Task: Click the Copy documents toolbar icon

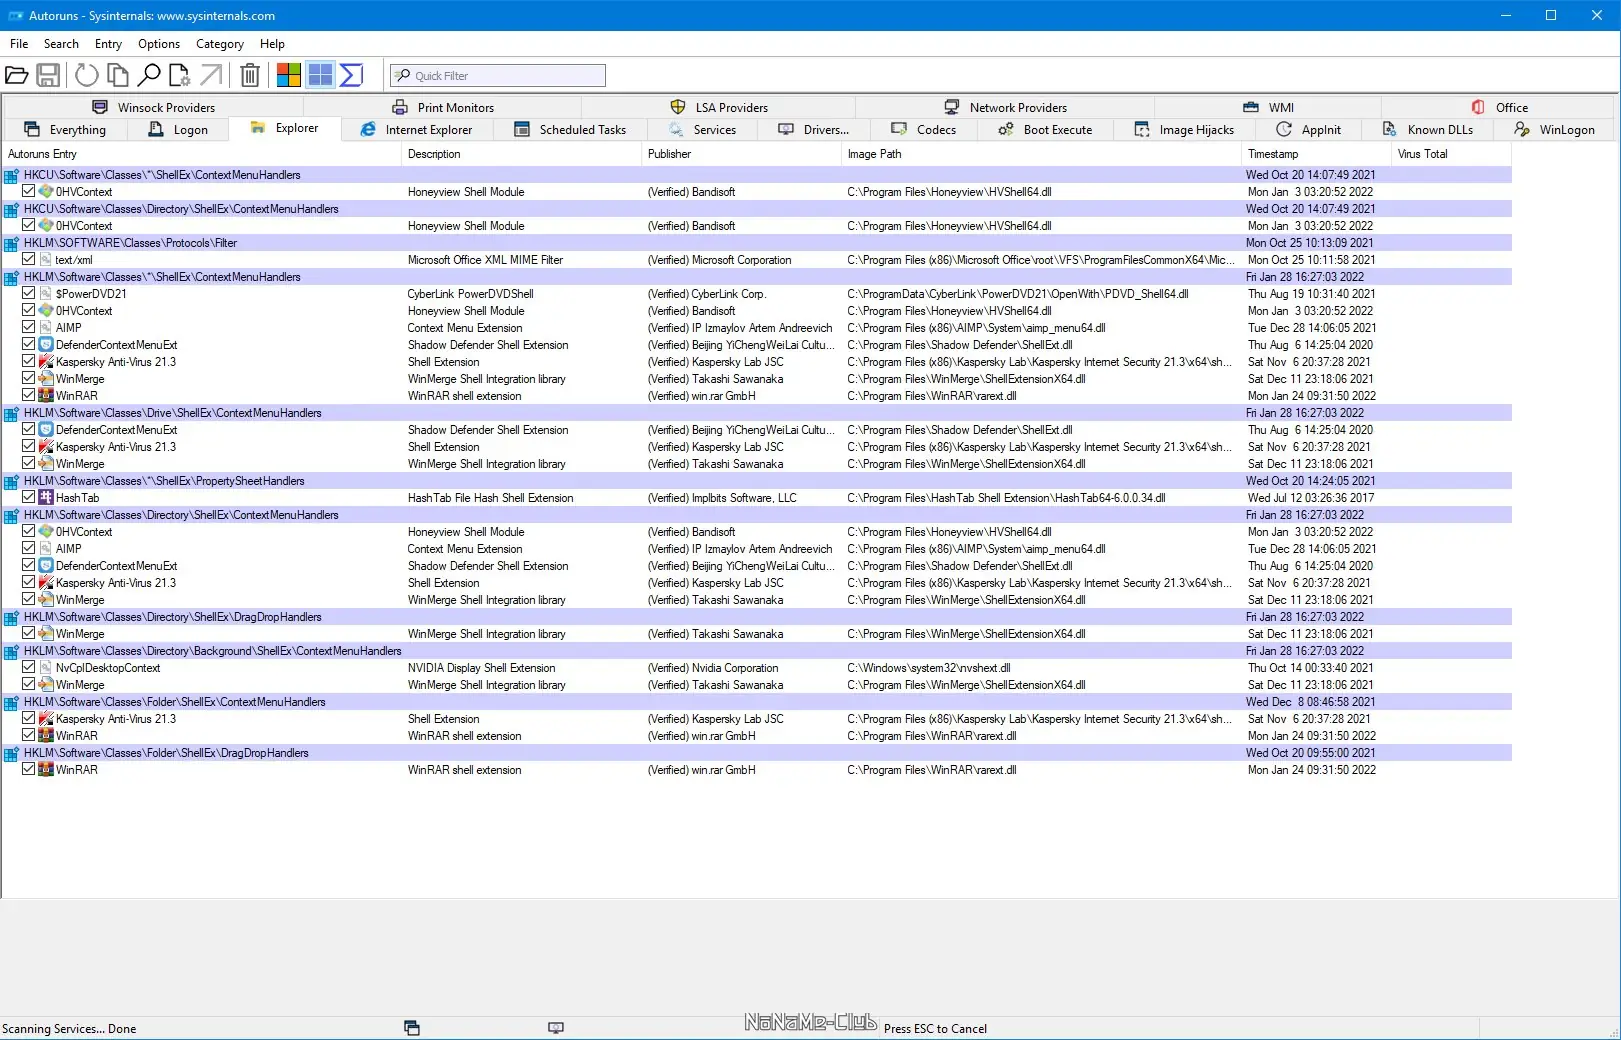Action: [x=118, y=75]
